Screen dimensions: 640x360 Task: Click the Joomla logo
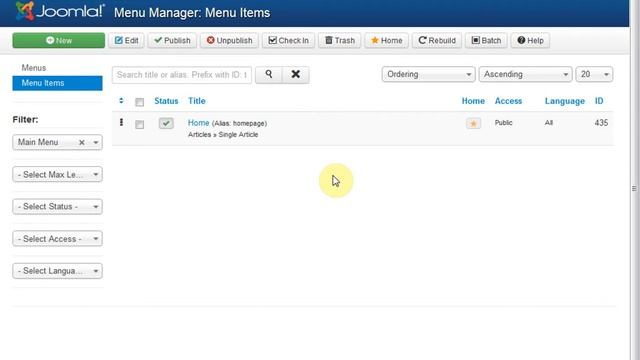coord(60,11)
